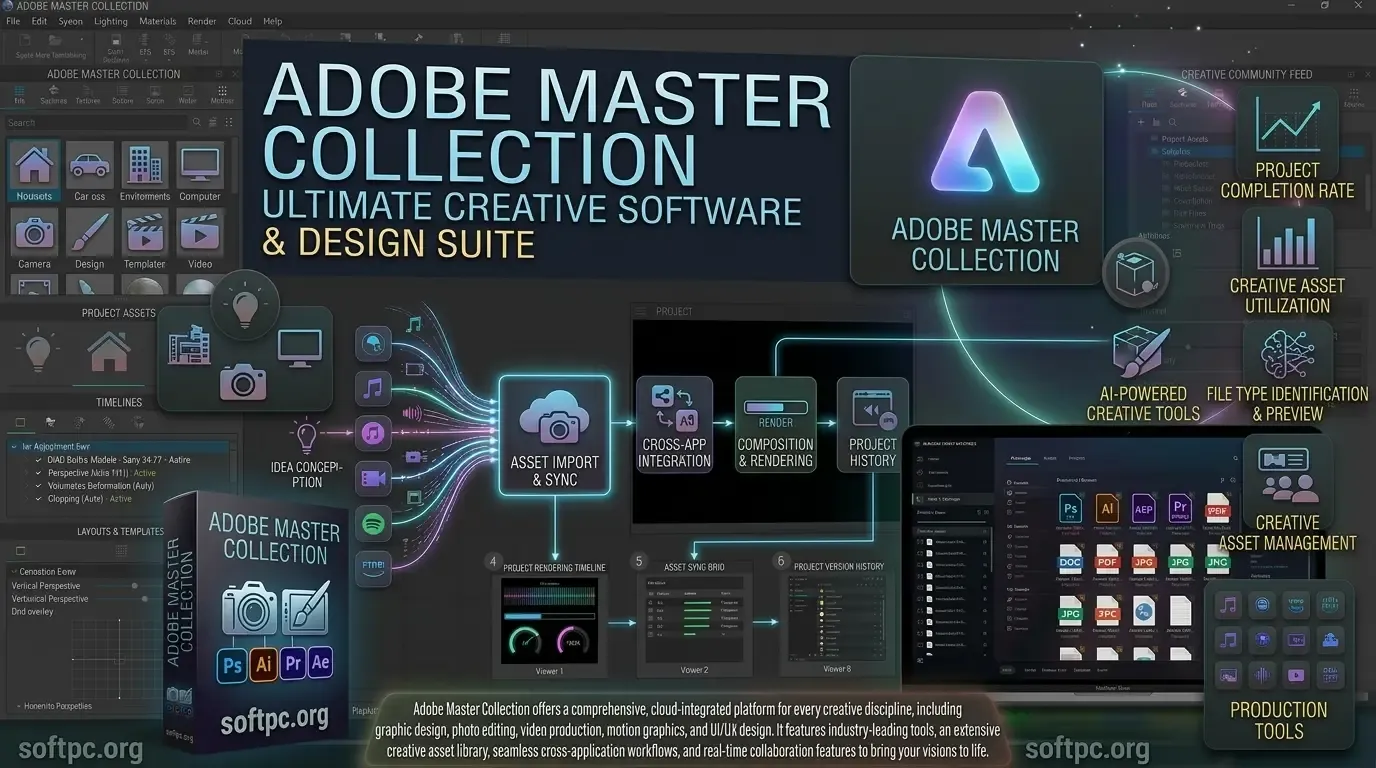
Task: Collapse the Cenostion section in Layouts & Templates
Action: (13, 572)
